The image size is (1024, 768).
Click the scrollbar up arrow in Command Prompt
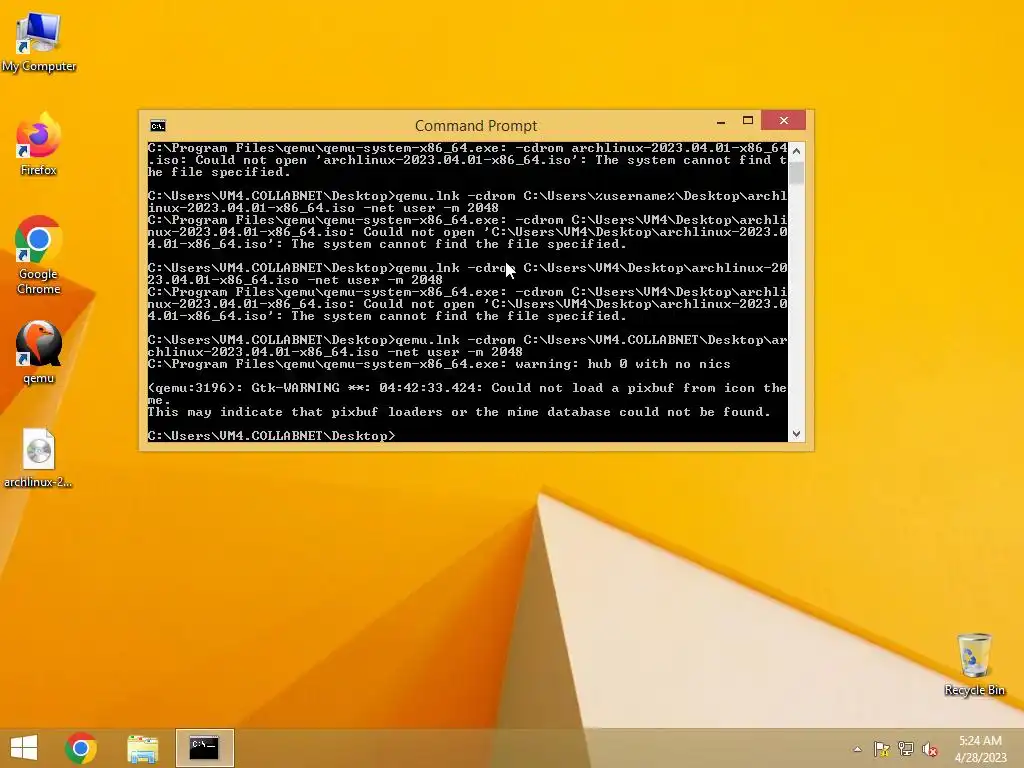click(x=796, y=151)
